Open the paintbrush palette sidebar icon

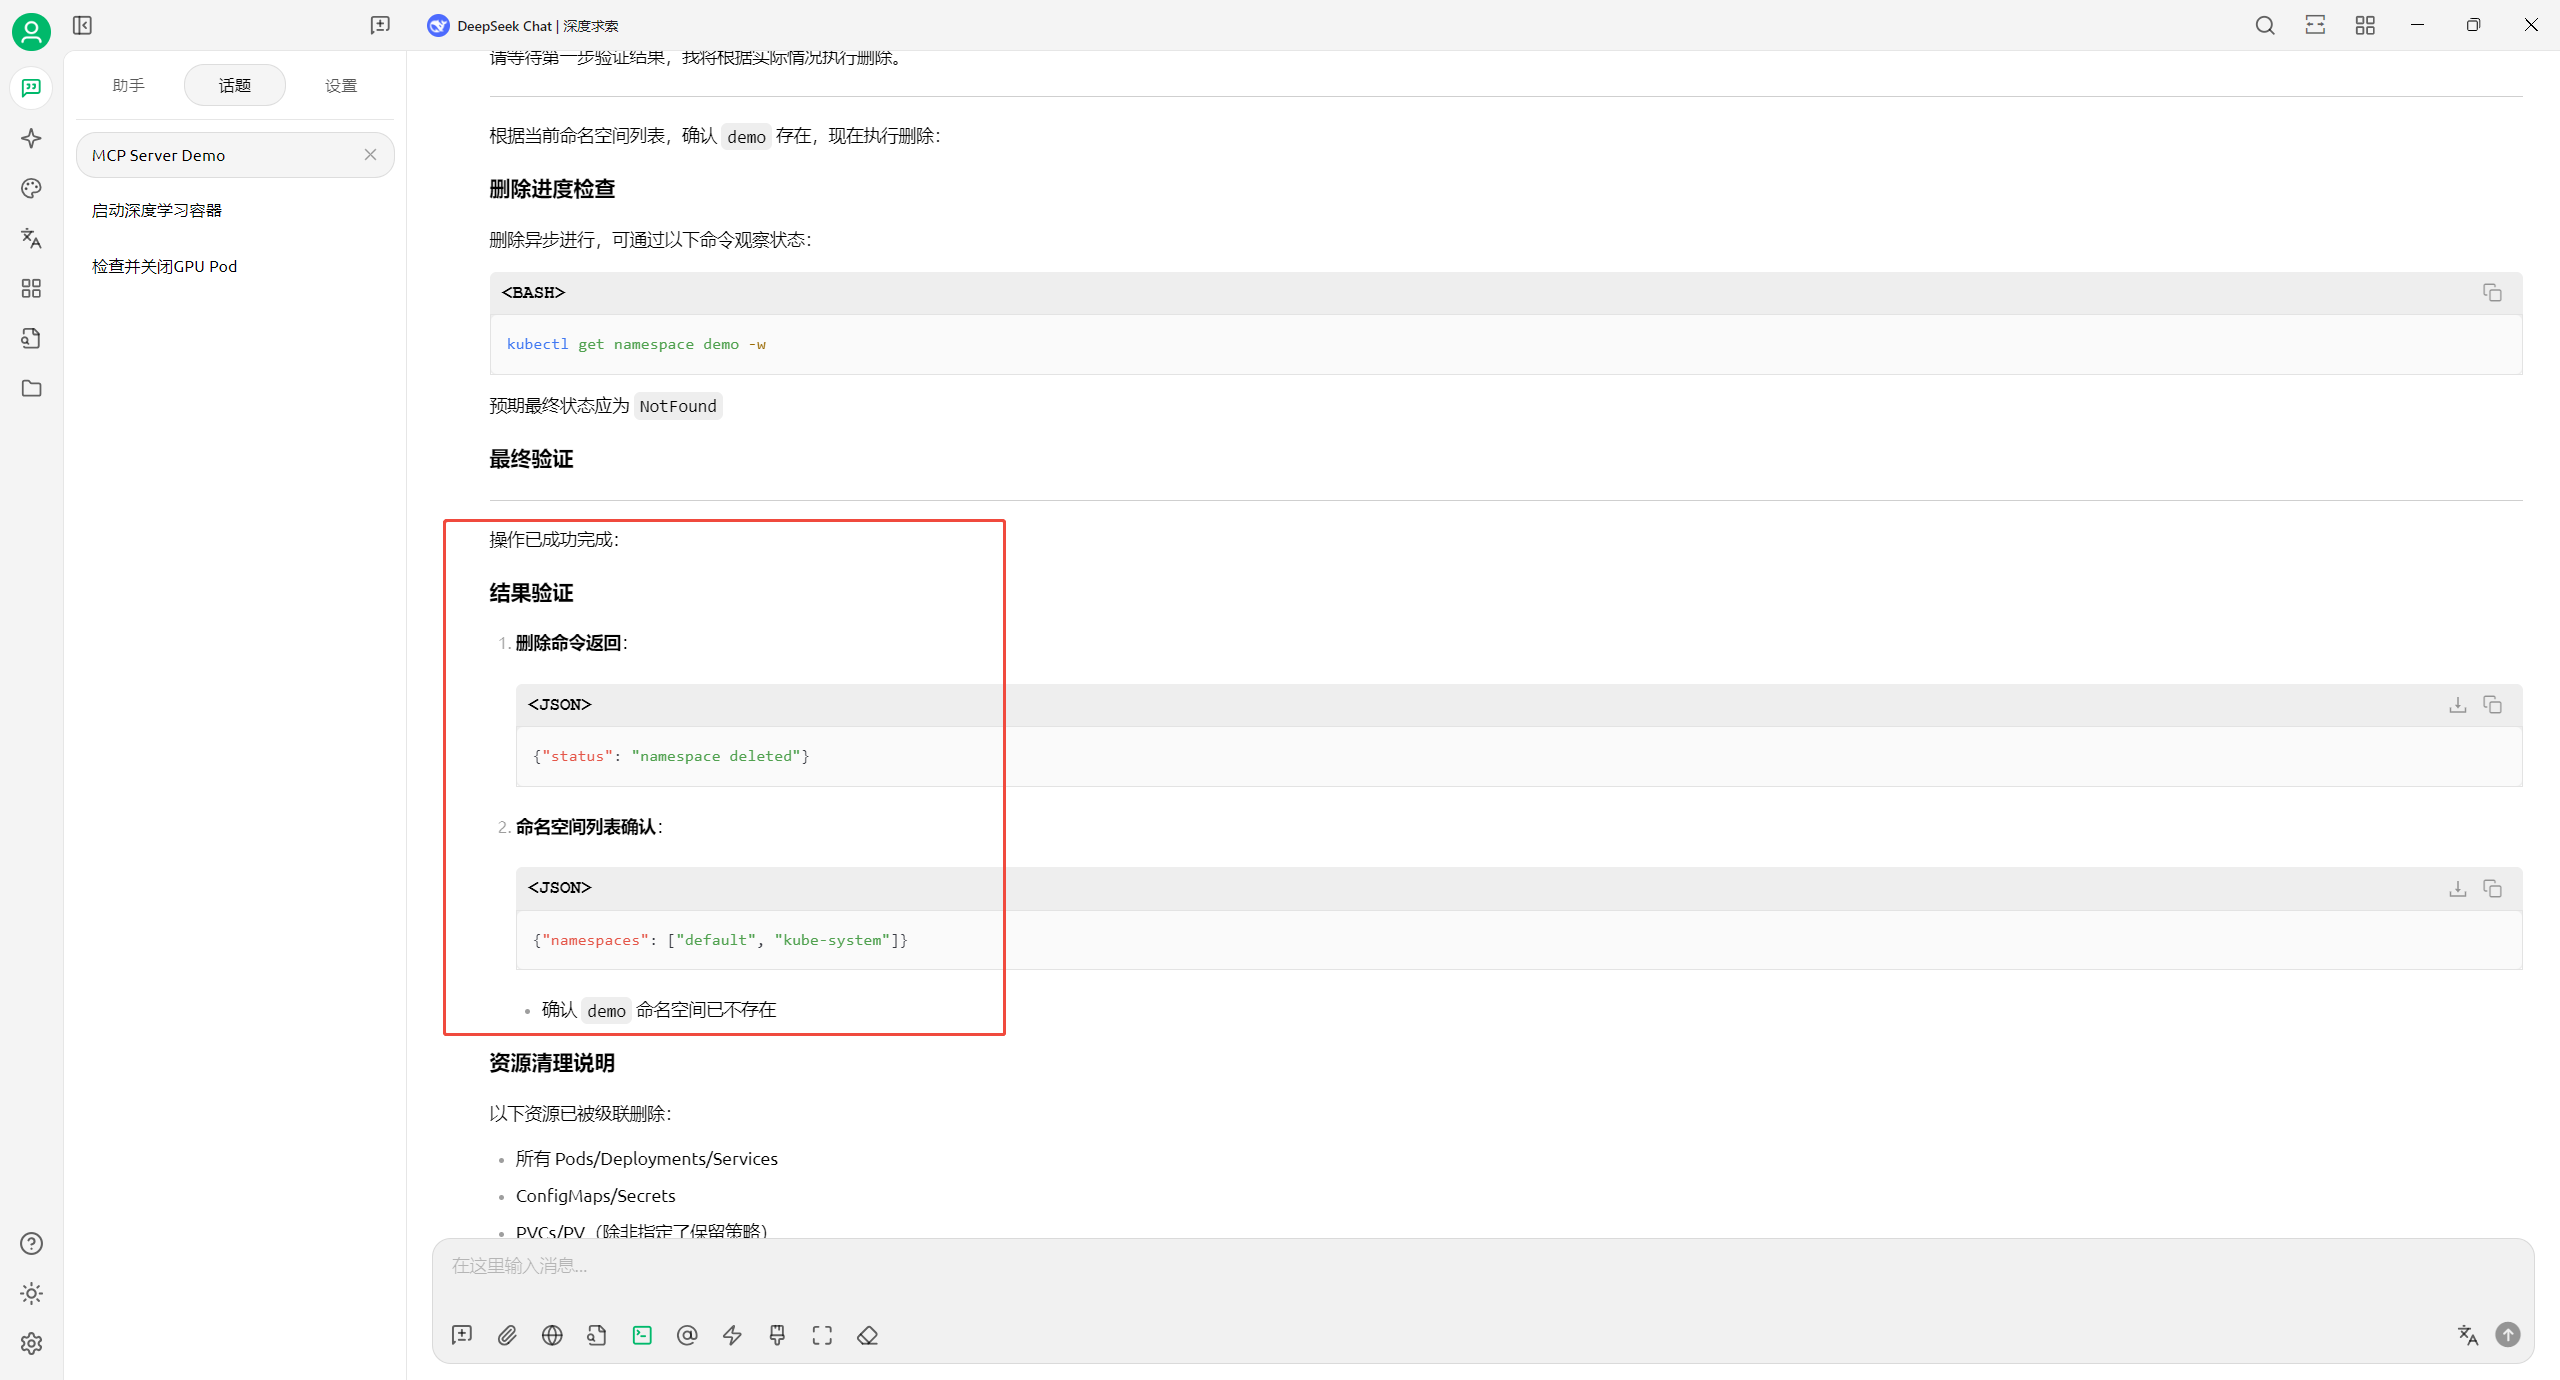tap(31, 188)
